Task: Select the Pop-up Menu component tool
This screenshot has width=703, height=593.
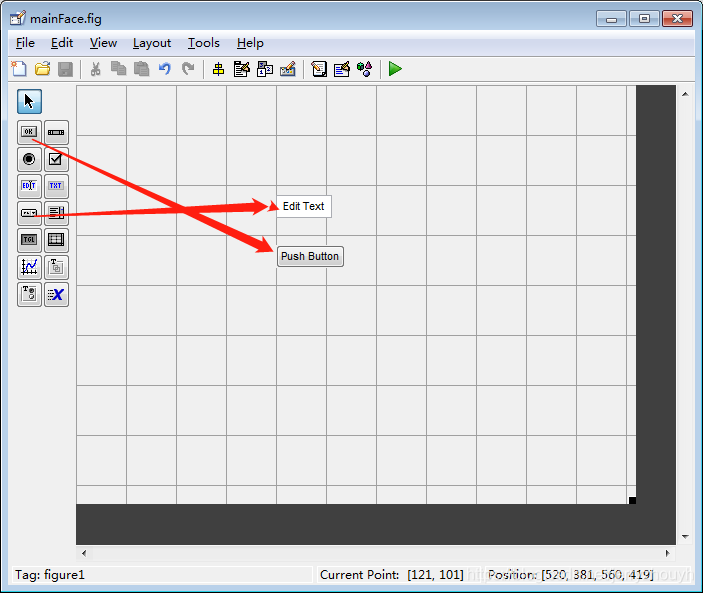Action: (x=29, y=213)
